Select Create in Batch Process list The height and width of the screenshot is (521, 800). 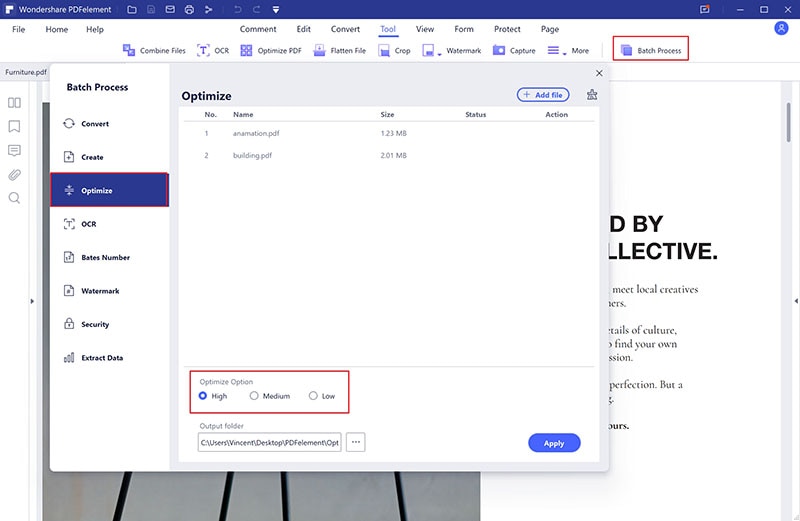pos(110,157)
